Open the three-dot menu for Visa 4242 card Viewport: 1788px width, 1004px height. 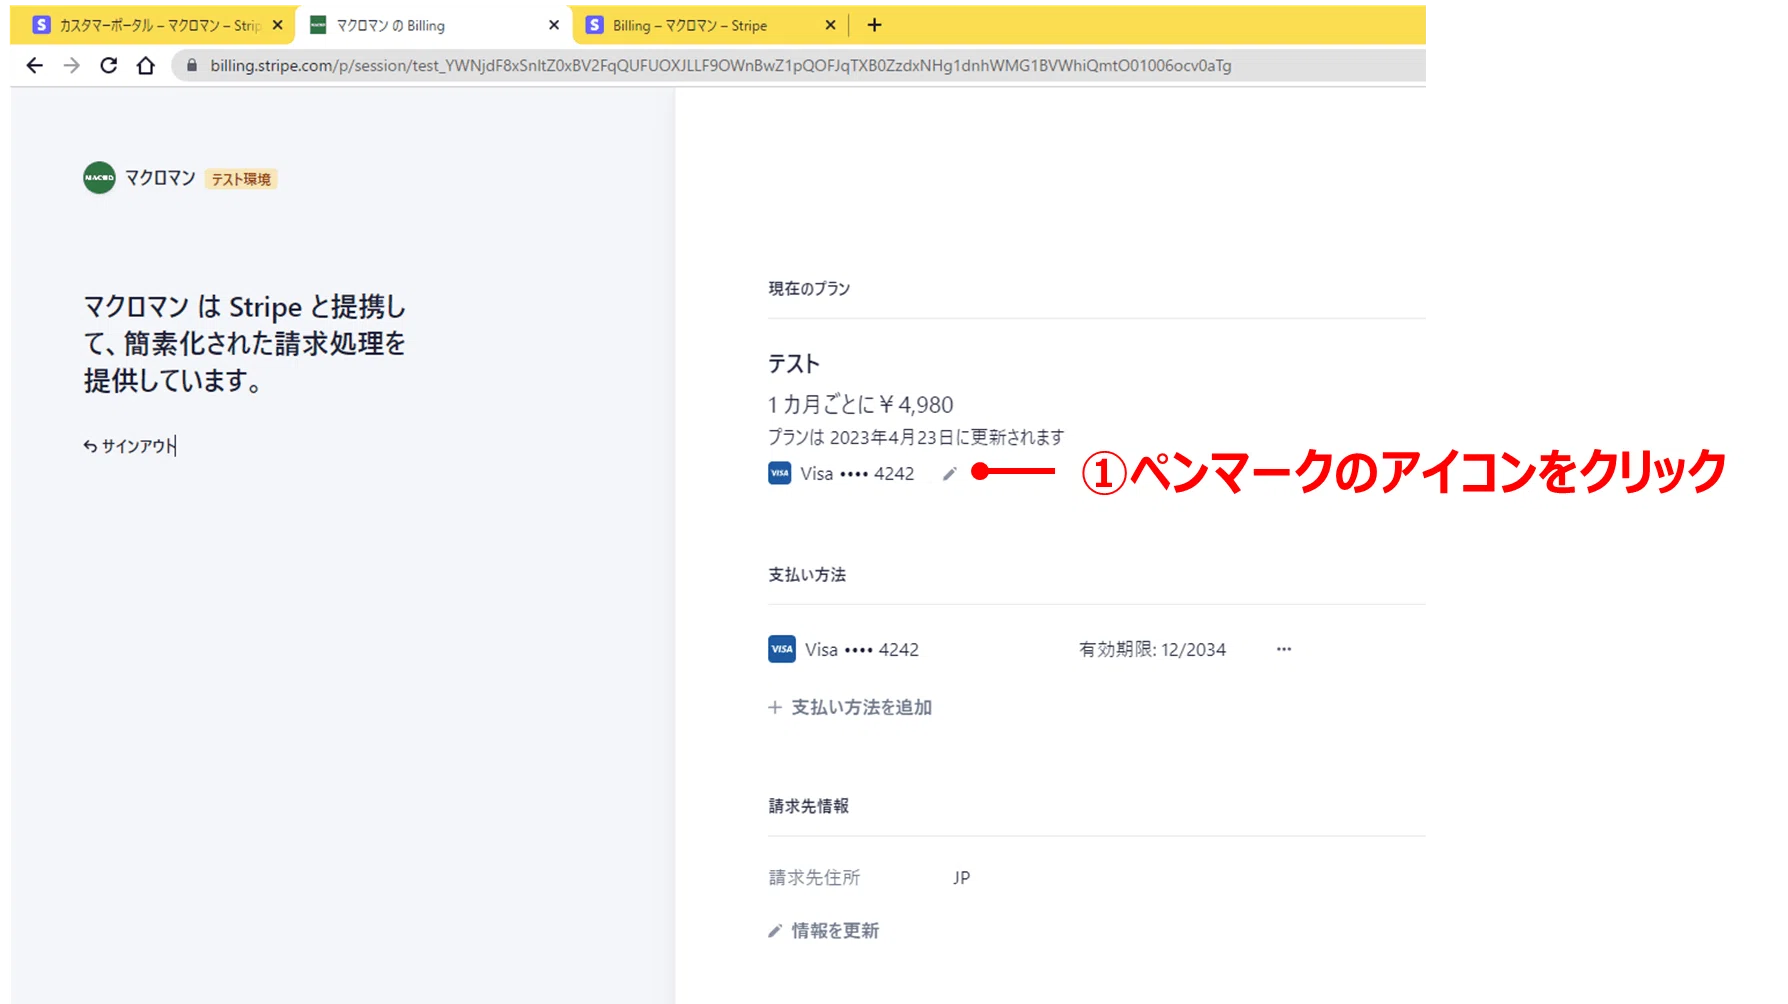1284,649
